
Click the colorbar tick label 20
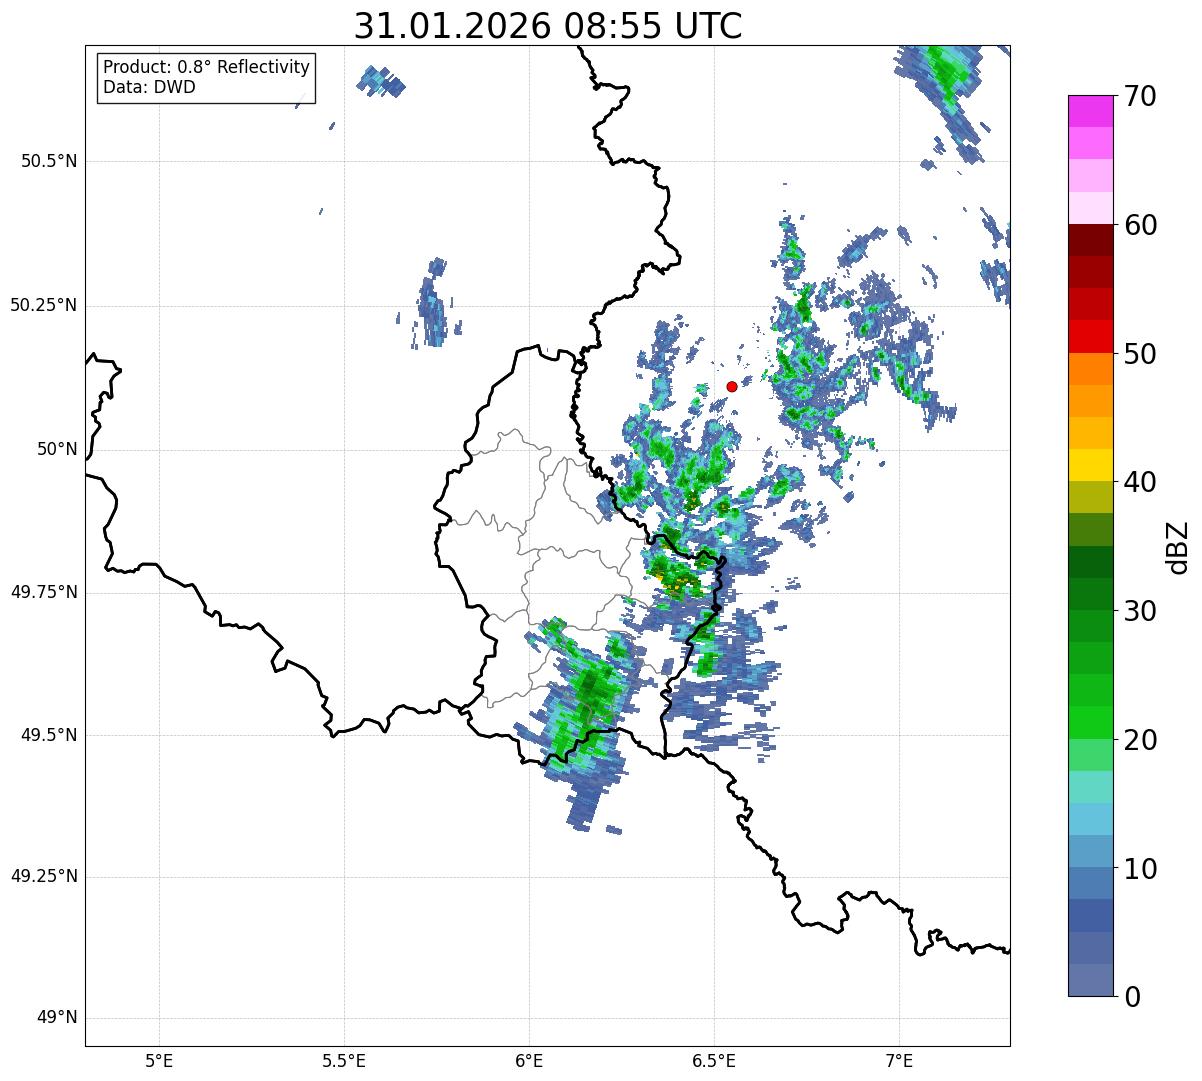1140,740
